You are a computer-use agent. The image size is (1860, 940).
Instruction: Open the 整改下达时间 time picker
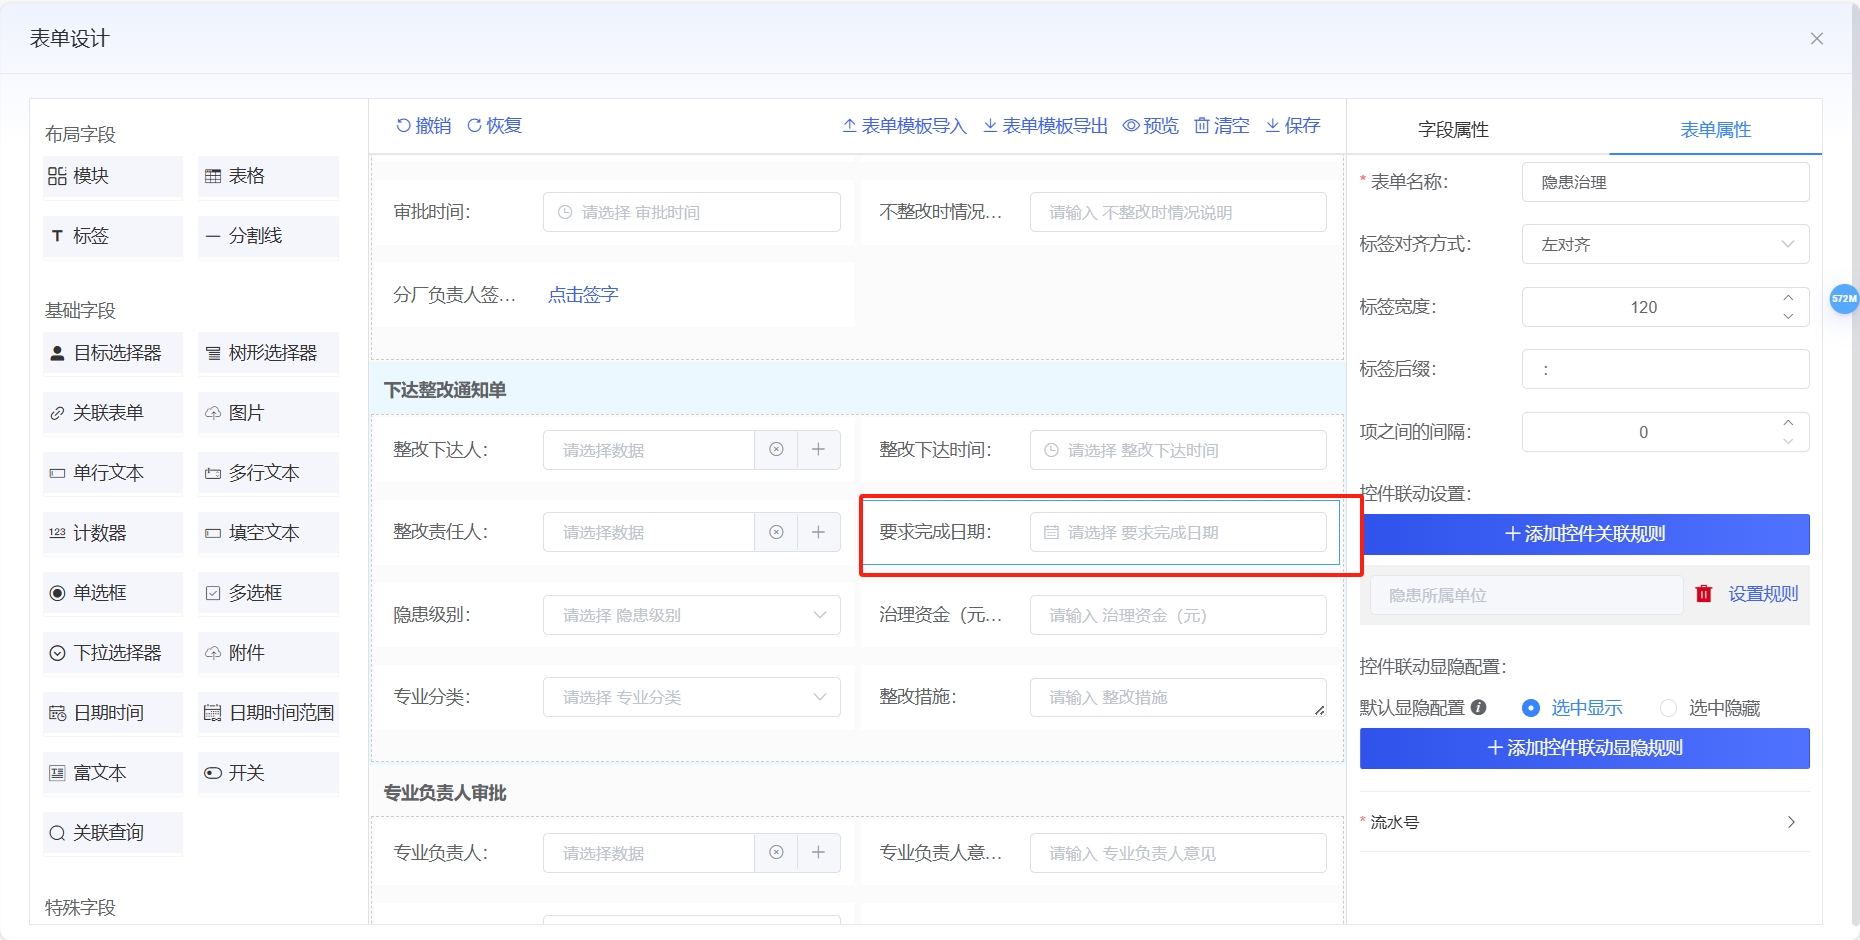click(x=1178, y=450)
